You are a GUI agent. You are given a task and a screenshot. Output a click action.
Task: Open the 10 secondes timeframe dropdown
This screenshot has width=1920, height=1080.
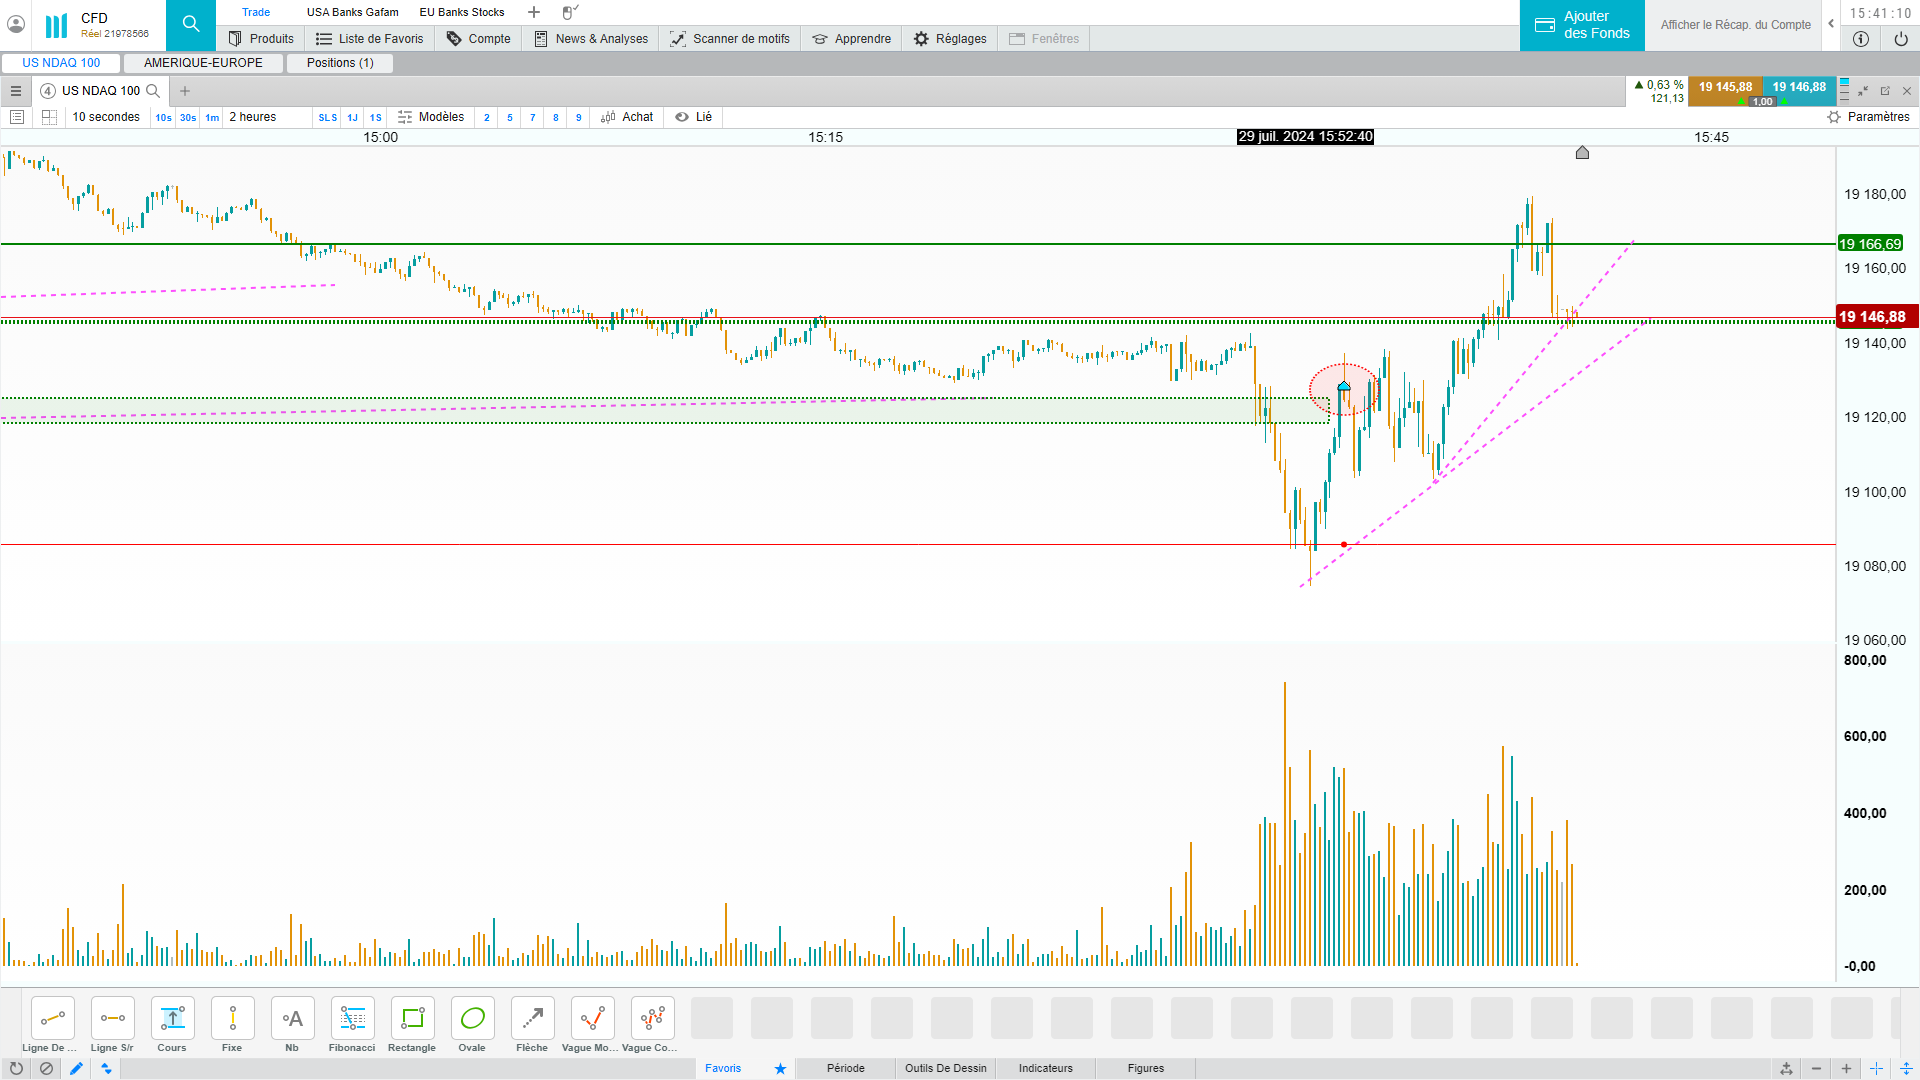[x=106, y=117]
